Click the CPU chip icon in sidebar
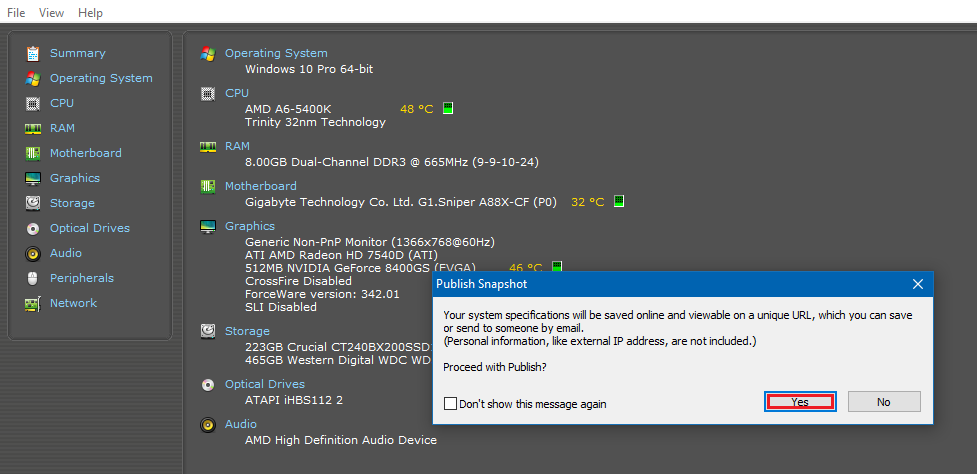 point(33,103)
